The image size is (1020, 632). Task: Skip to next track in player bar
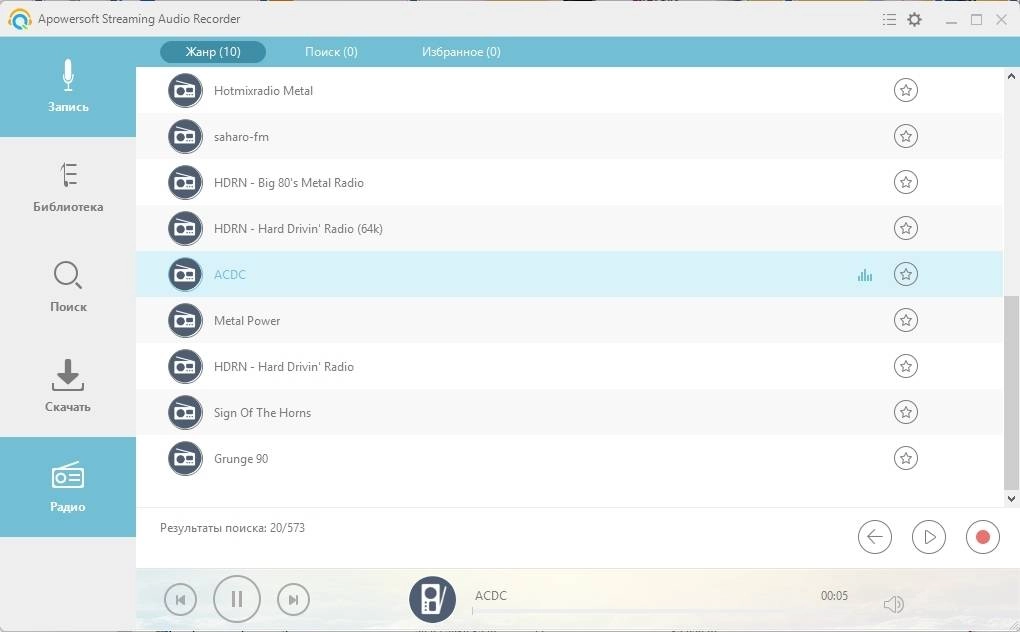[293, 599]
